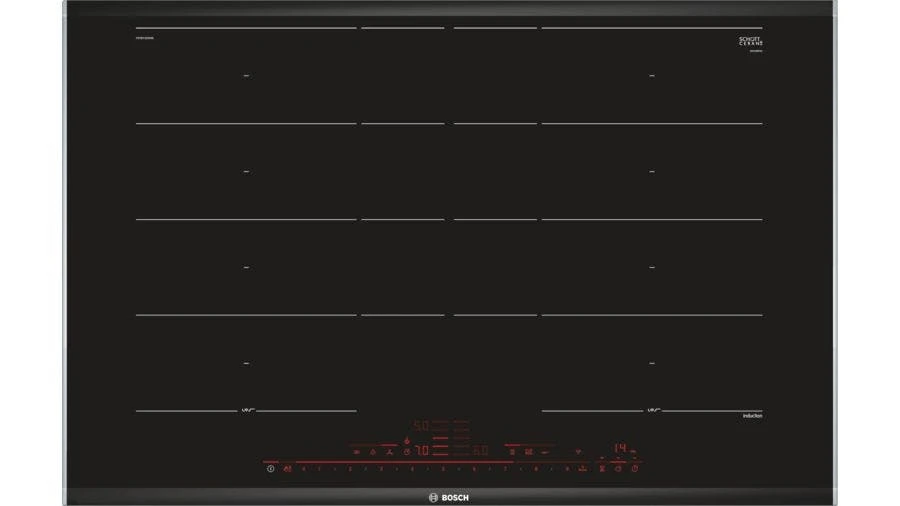Touch the PowerBoost icon at slider end
Viewport: 900px width, 506px height.
click(582, 468)
